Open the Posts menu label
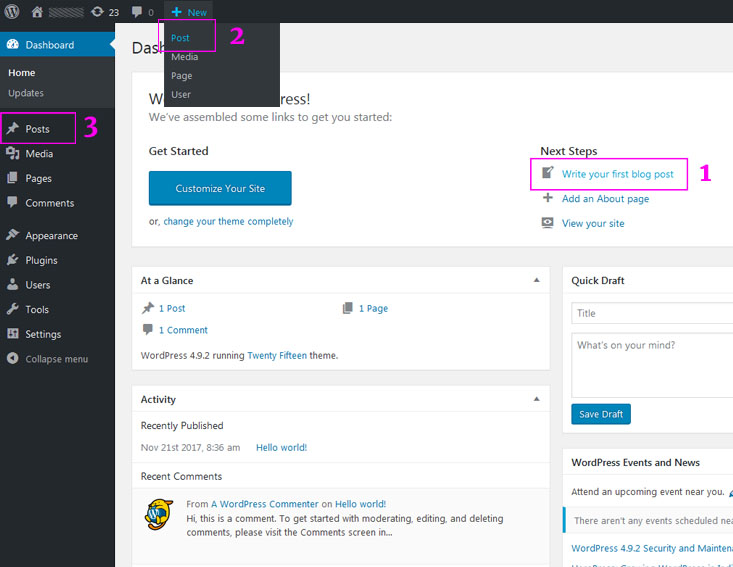733x567 pixels. click(37, 129)
